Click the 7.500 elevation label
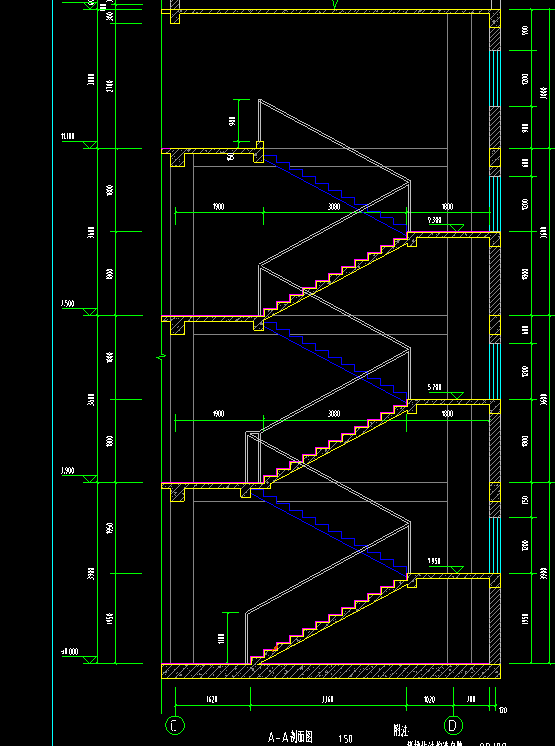 pyautogui.click(x=68, y=304)
